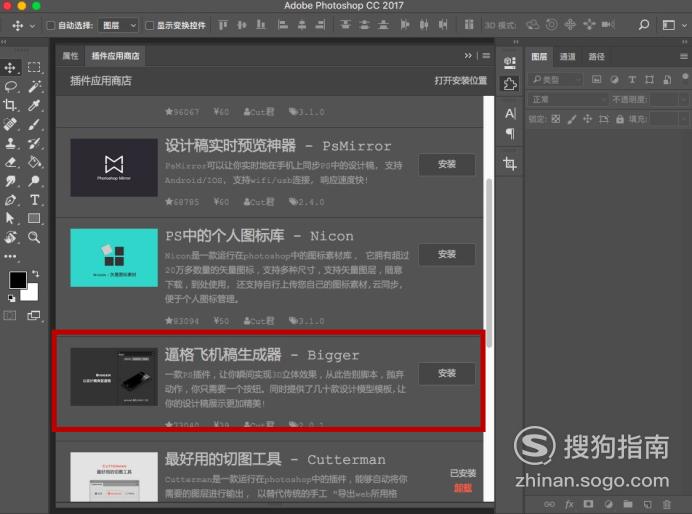The width and height of the screenshot is (692, 514).
Task: Select the Clone Stamp tool
Action: tap(10, 143)
